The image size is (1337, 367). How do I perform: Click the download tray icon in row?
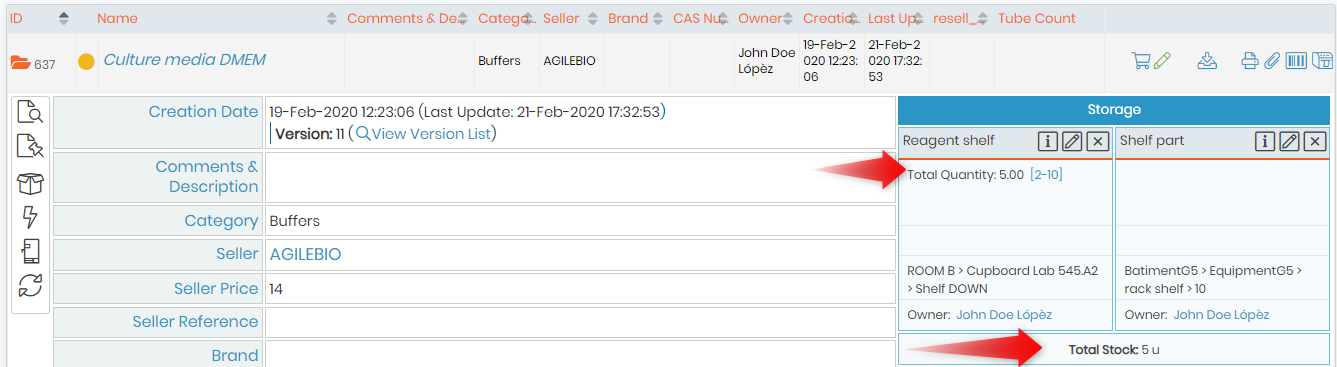[x=1207, y=61]
